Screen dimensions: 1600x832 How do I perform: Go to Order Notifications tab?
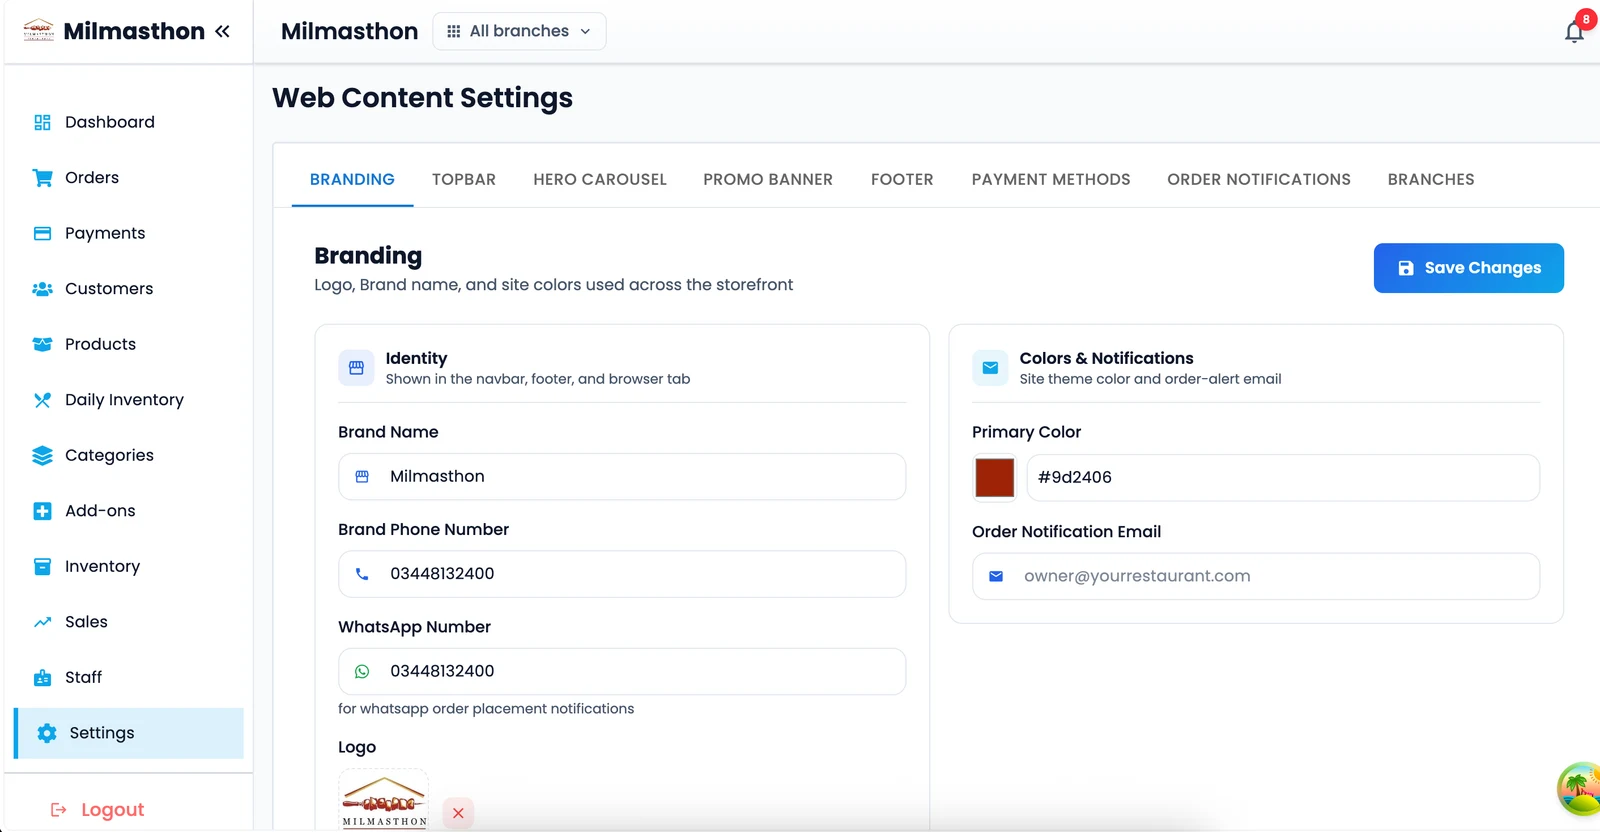click(1259, 179)
